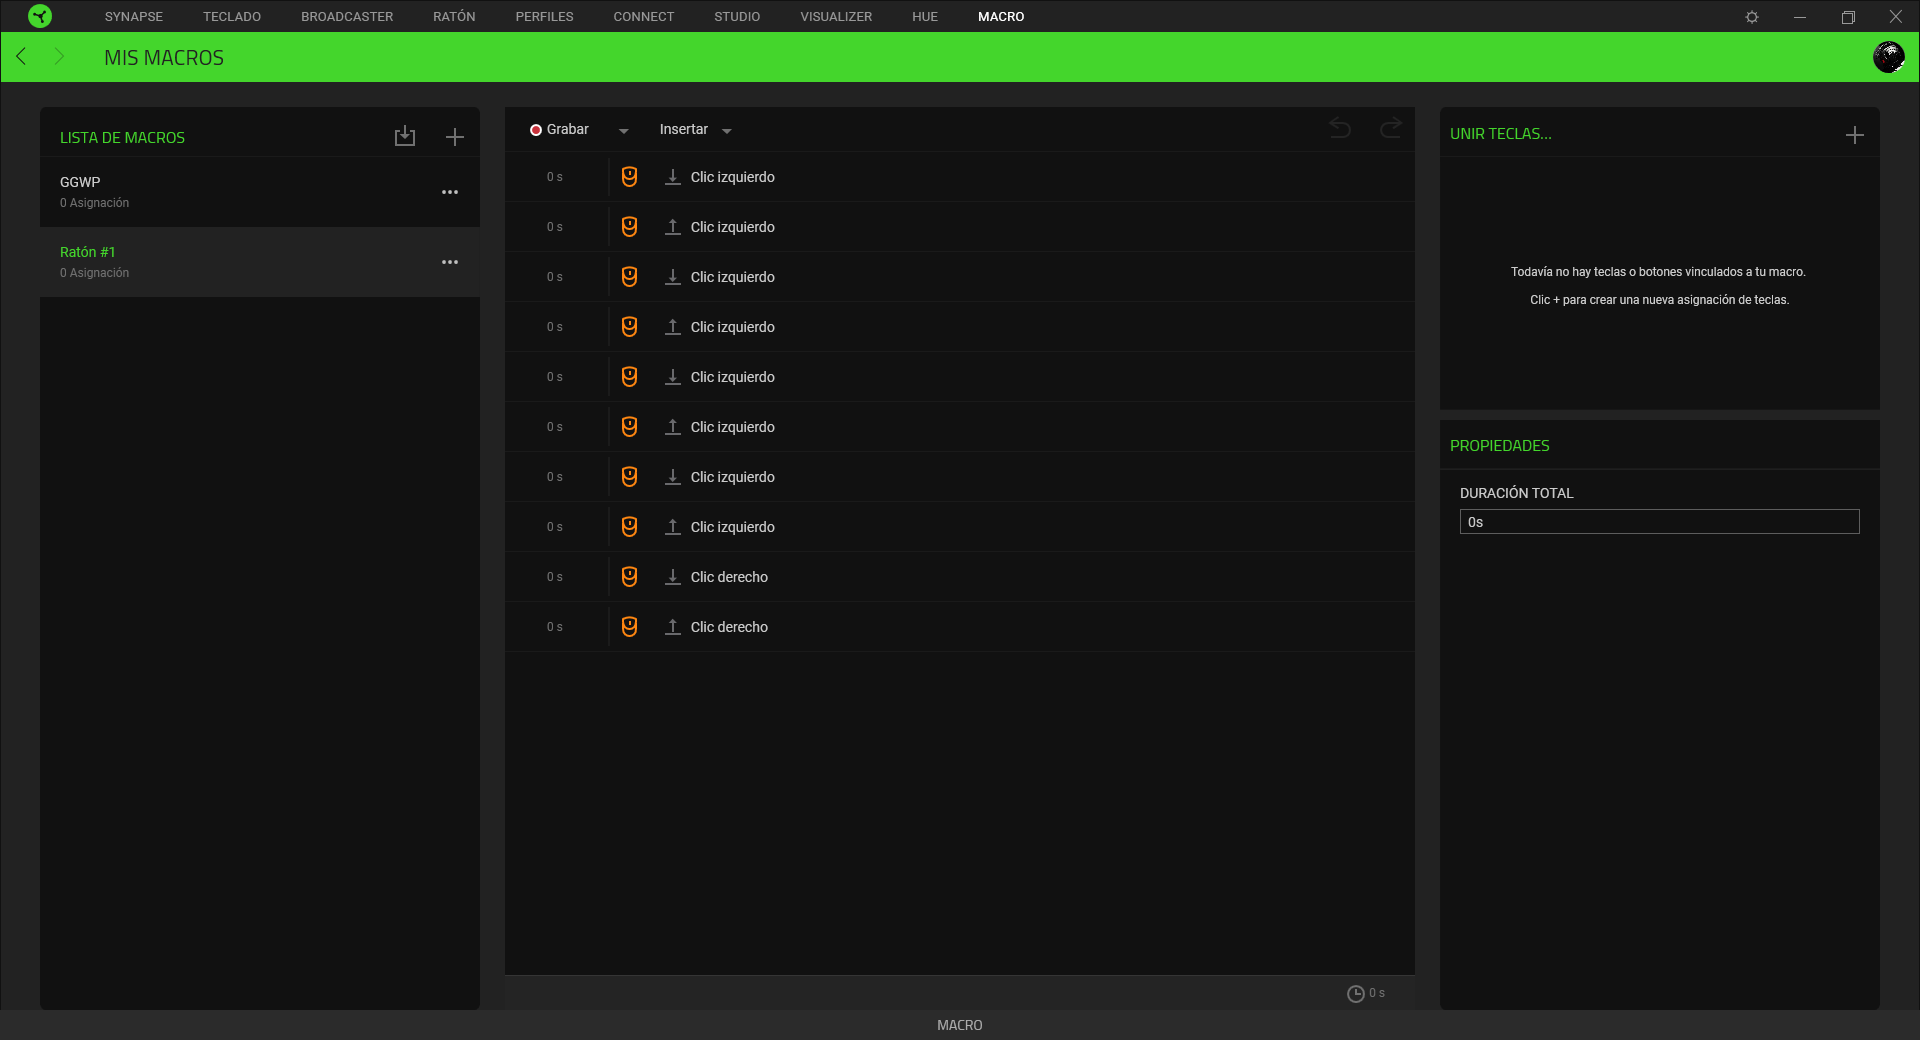
Task: Click the clock icon at editor bottom
Action: (x=1355, y=993)
